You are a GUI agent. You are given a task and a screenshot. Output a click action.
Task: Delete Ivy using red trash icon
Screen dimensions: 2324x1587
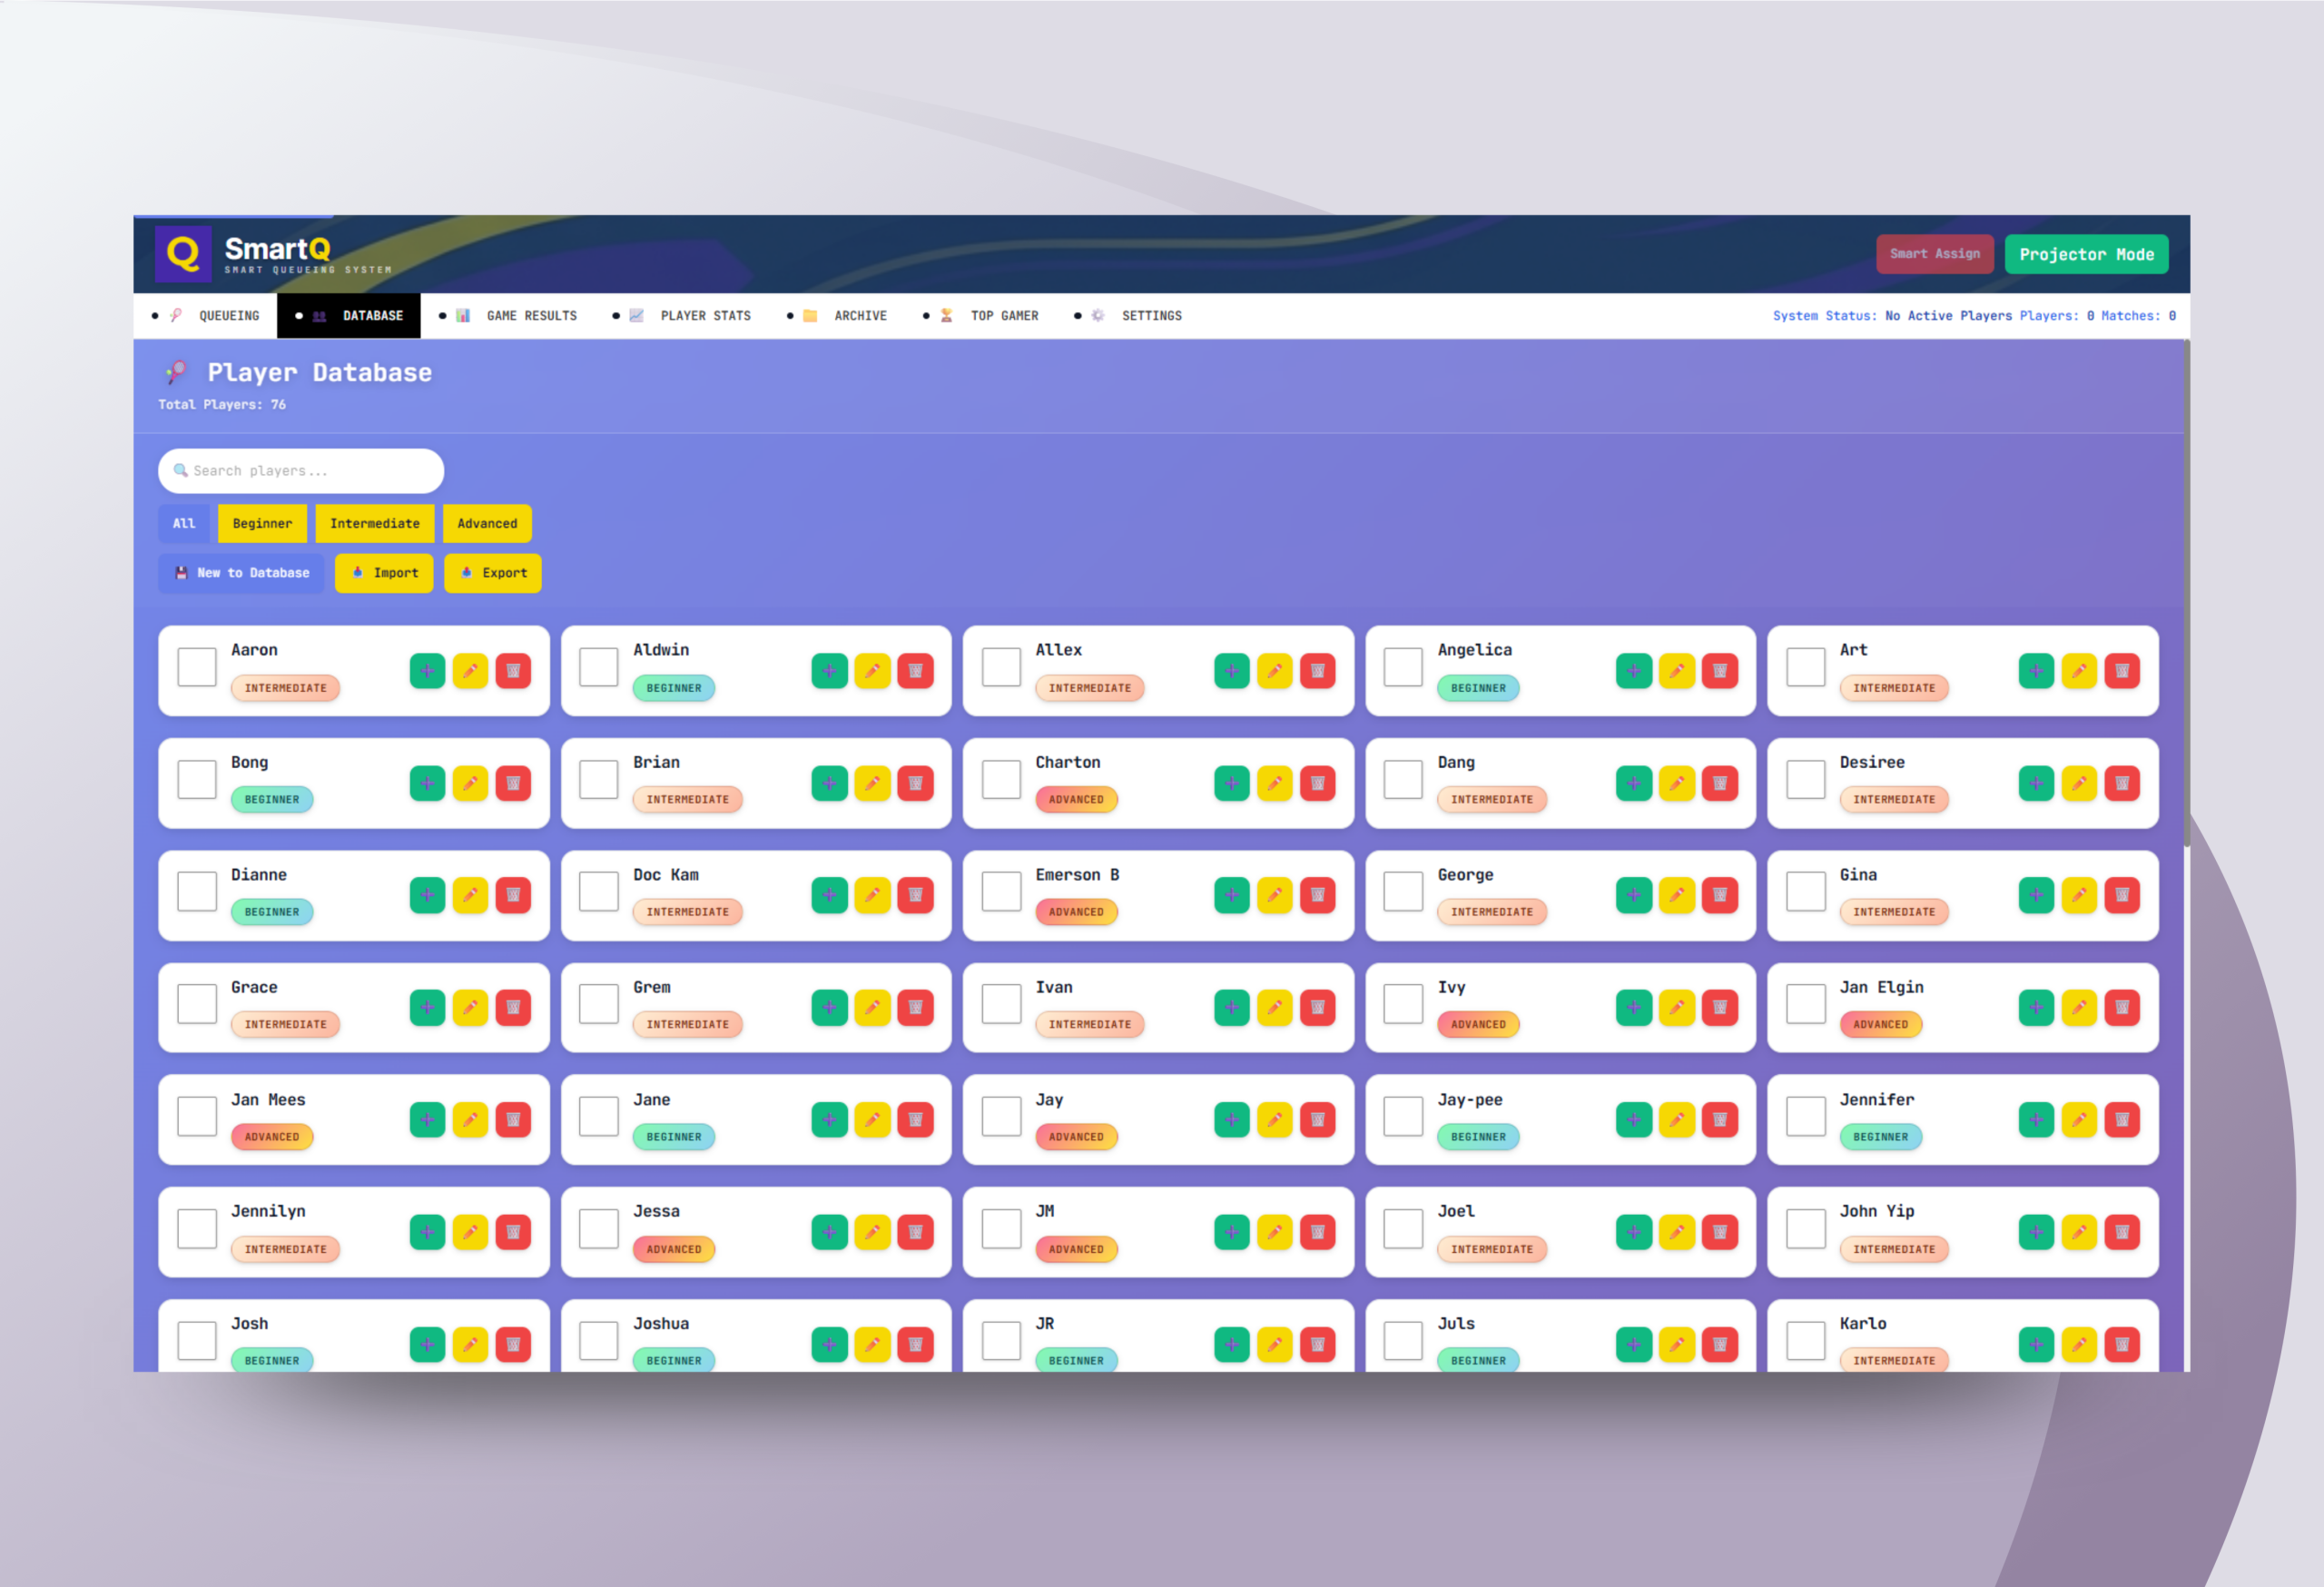pyautogui.click(x=1719, y=1008)
